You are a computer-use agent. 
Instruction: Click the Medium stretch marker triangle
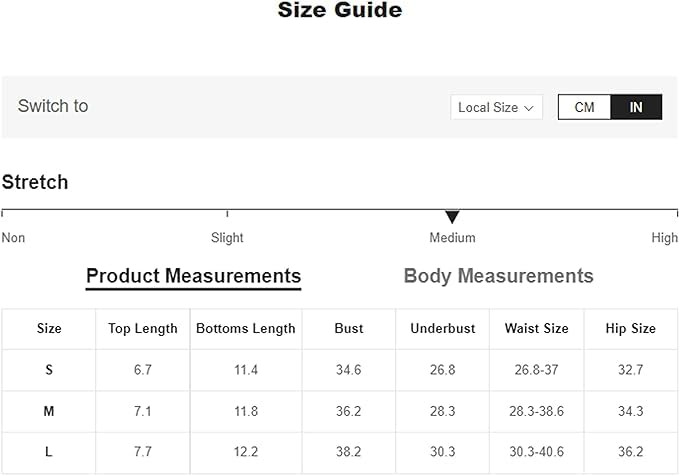[x=452, y=217]
